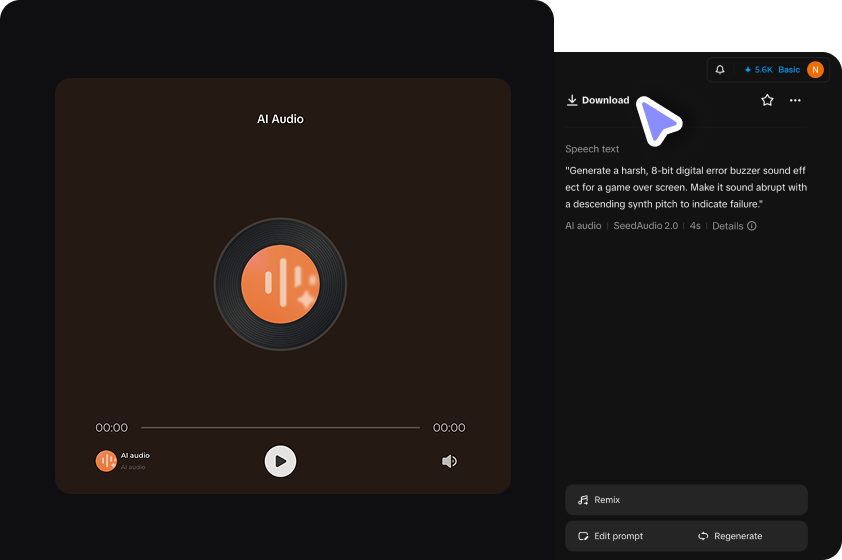The width and height of the screenshot is (842, 560).
Task: Click the download arrow icon
Action: point(572,100)
